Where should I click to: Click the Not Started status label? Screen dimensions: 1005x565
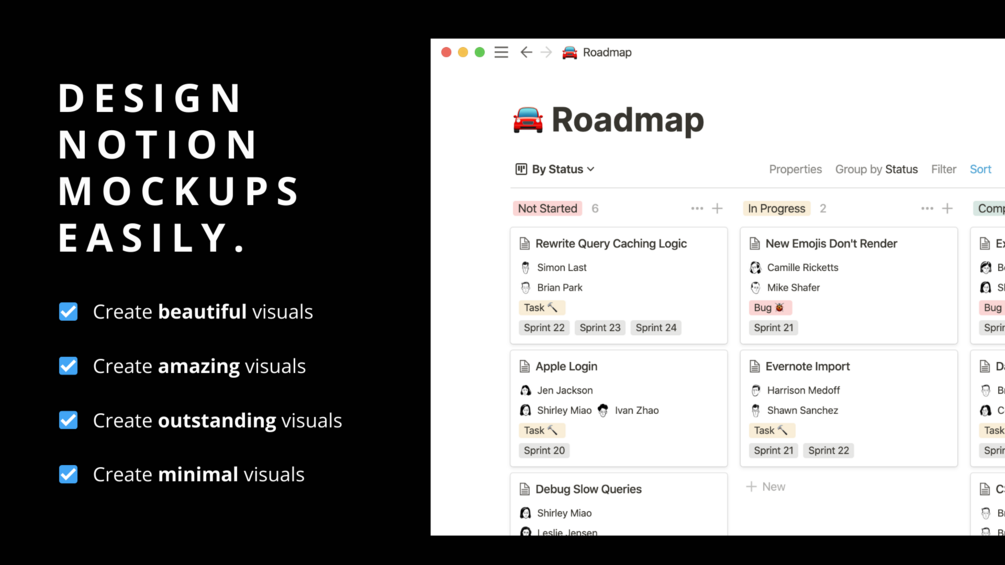pos(547,208)
